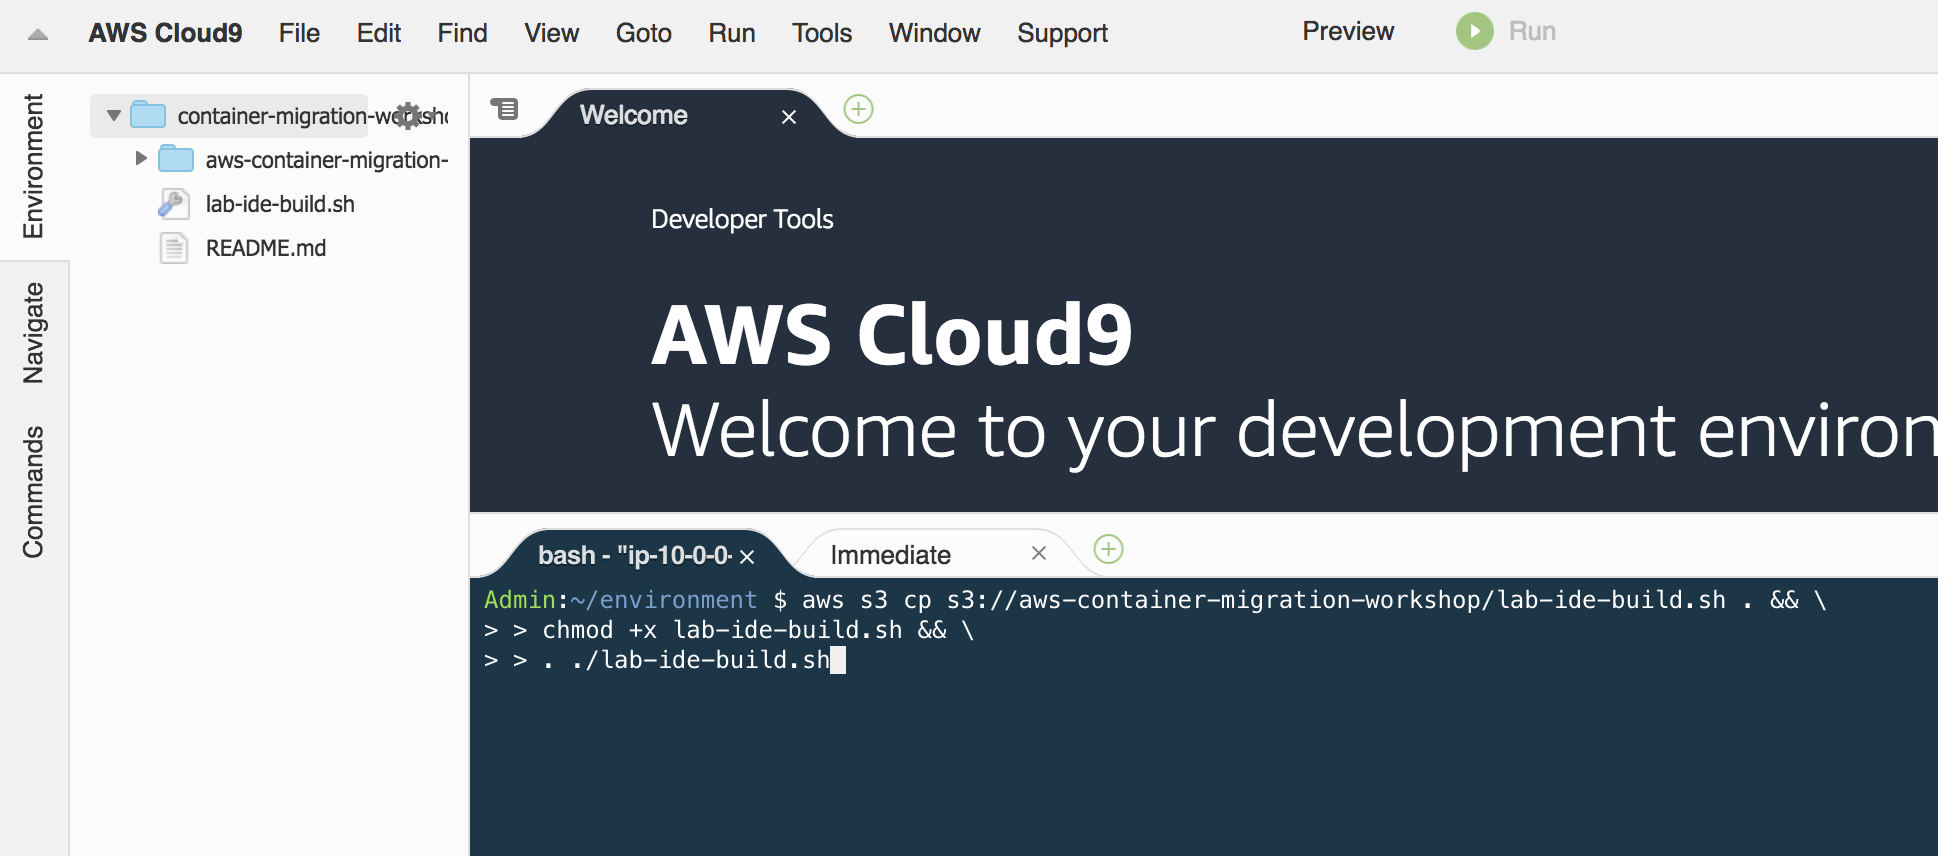
Task: Click the 'Developer Tools' heading text
Action: pos(742,219)
